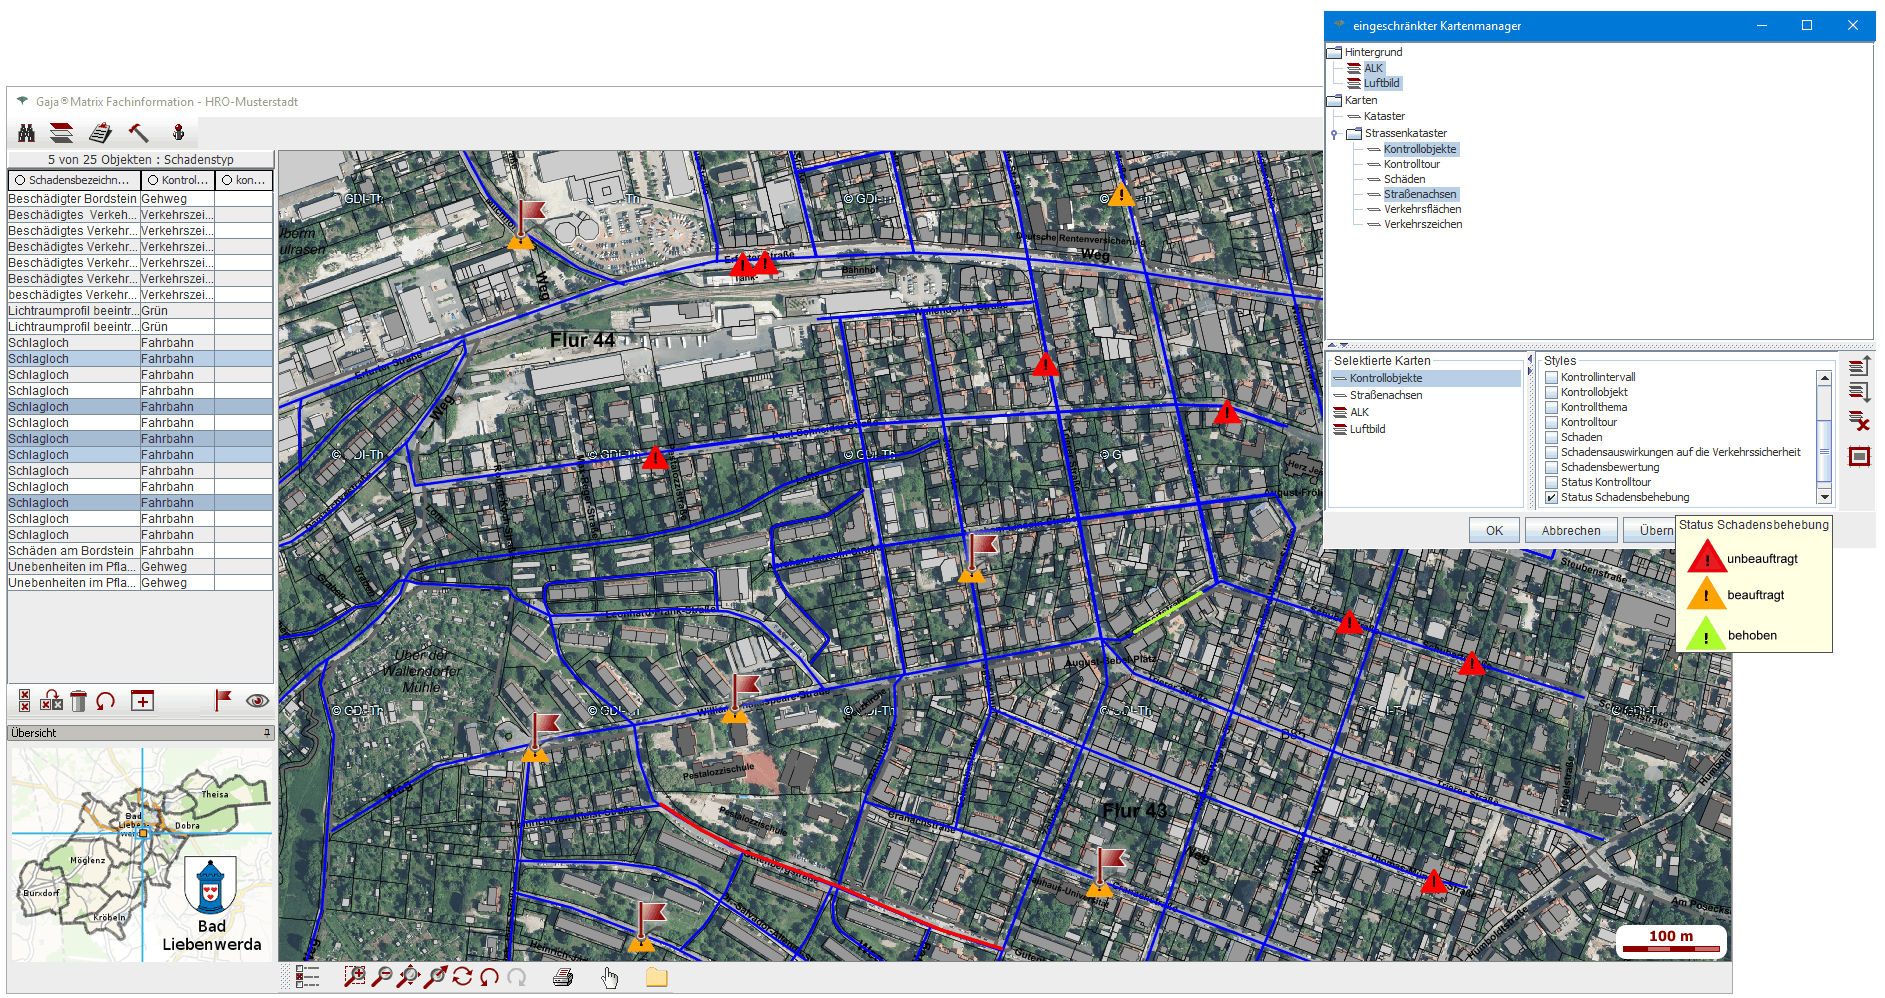Screen dimensions: 1885x998
Task: Click the hammer tool icon
Action: click(139, 133)
